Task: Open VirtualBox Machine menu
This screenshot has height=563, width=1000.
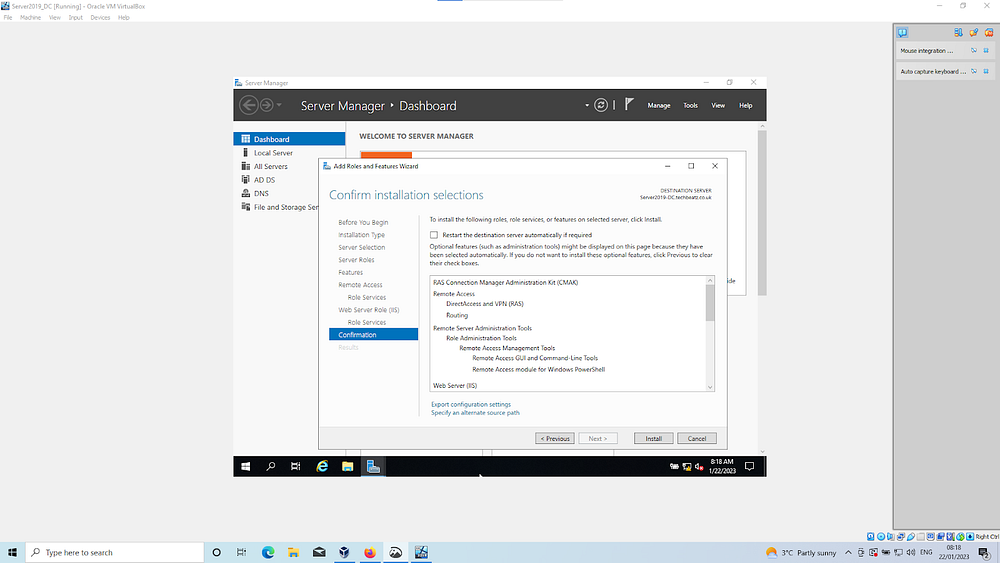Action: (30, 17)
